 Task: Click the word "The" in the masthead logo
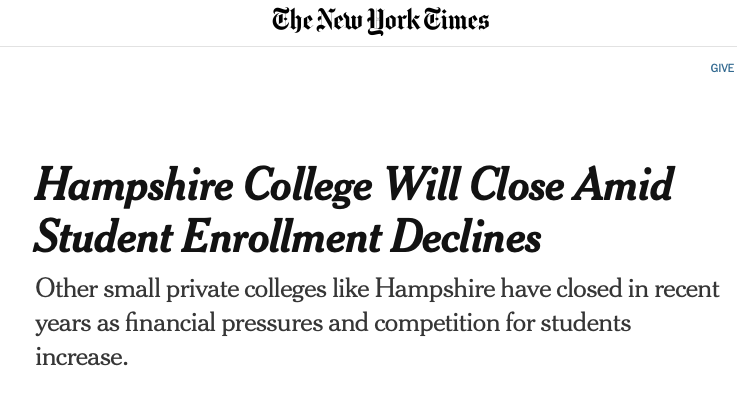[292, 21]
